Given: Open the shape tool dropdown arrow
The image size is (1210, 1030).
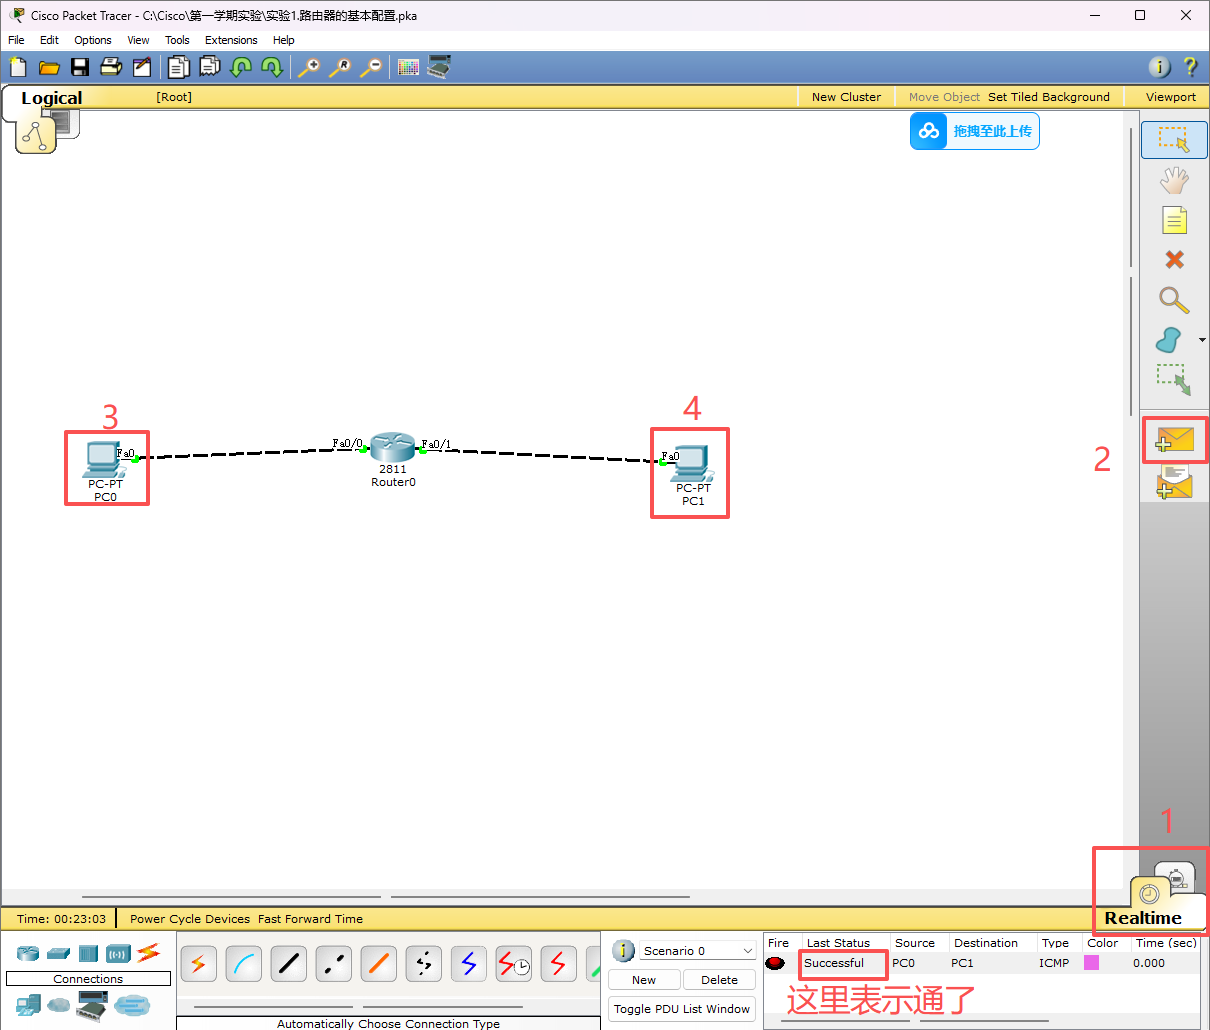Looking at the screenshot, I should (1202, 340).
